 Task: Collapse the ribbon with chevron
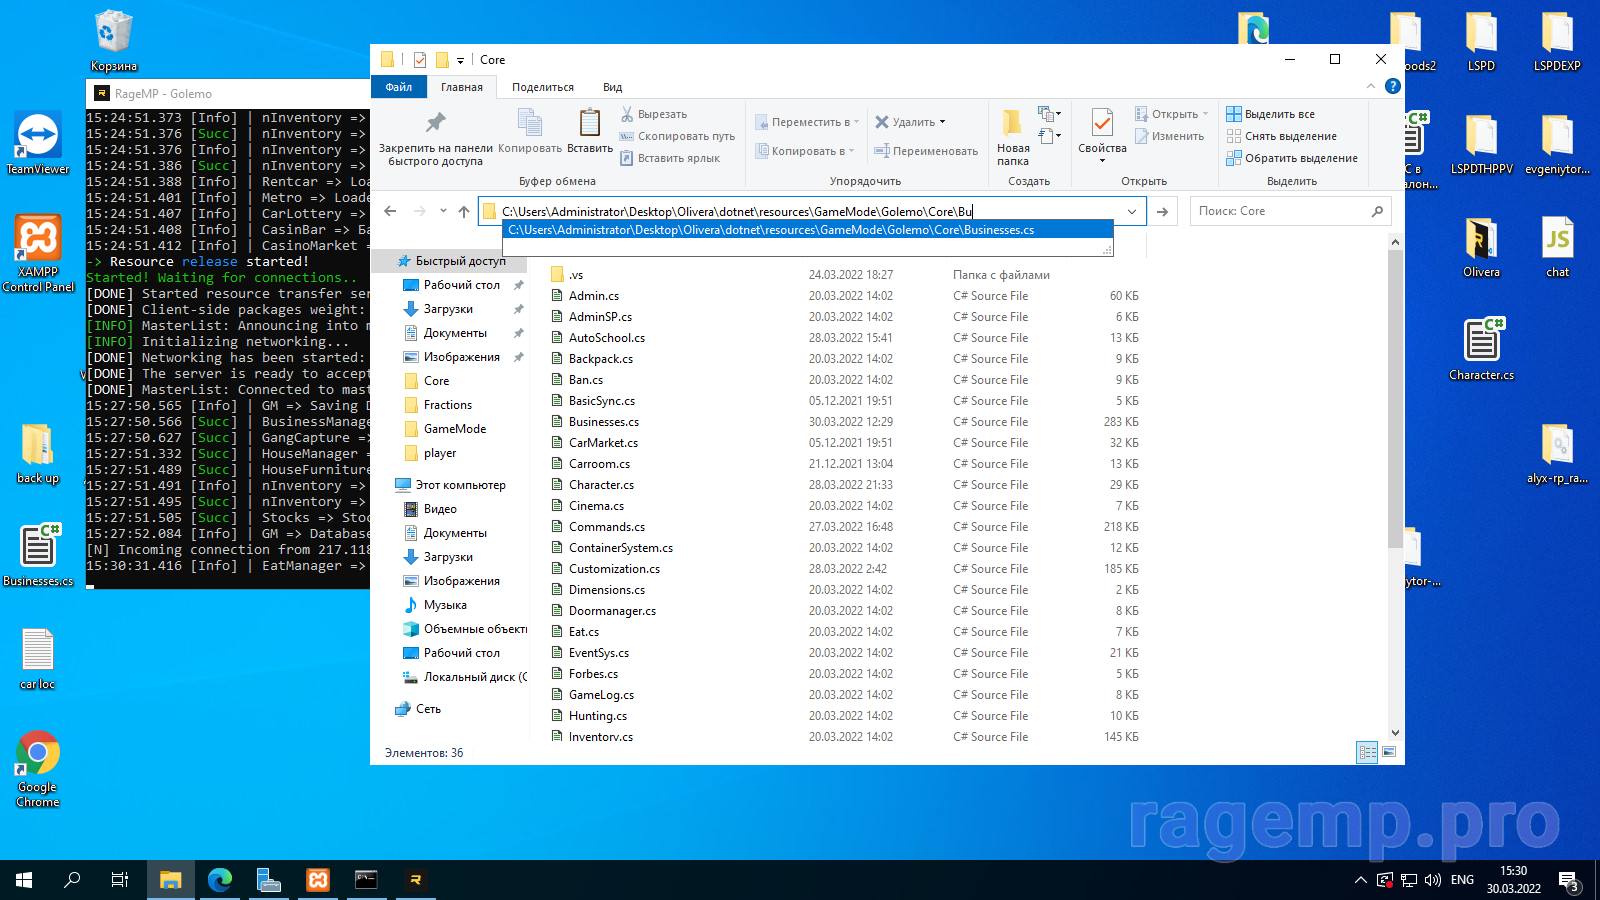pos(1371,87)
